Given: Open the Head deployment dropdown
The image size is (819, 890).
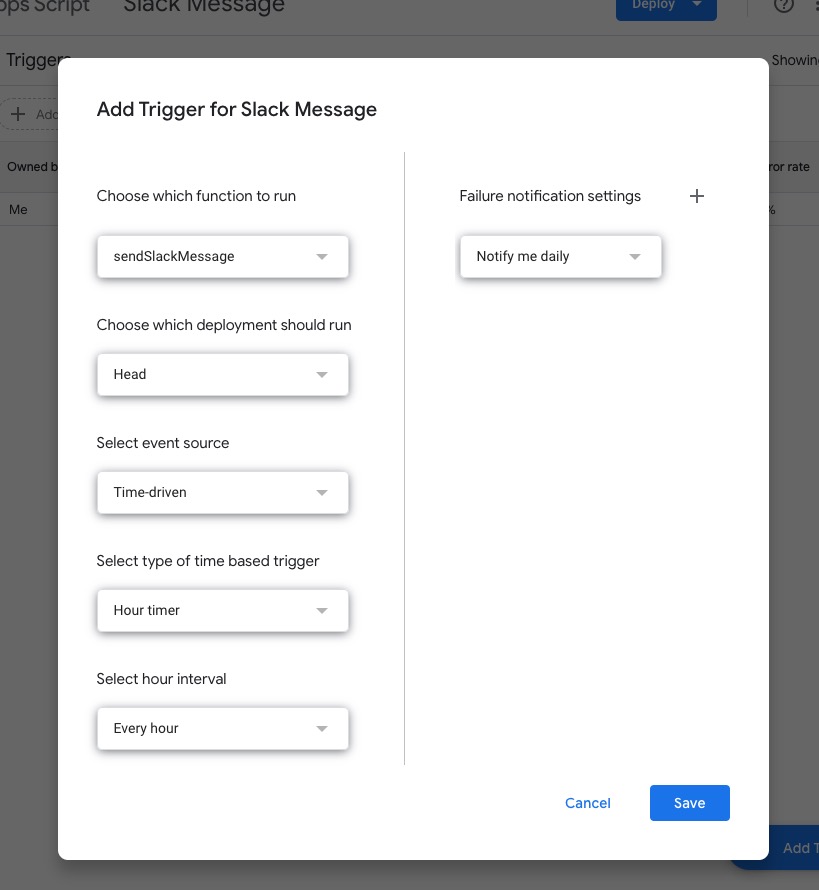Looking at the screenshot, I should coord(222,375).
